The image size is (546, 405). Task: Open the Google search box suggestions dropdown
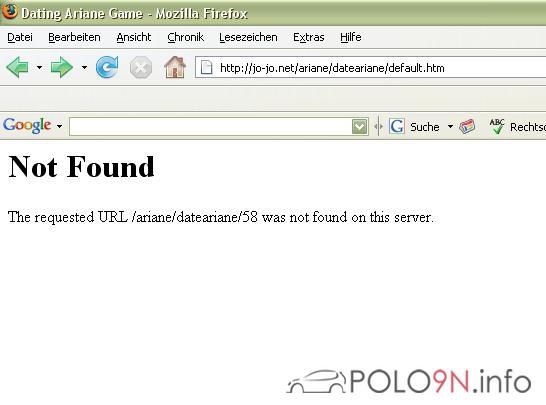pos(360,126)
